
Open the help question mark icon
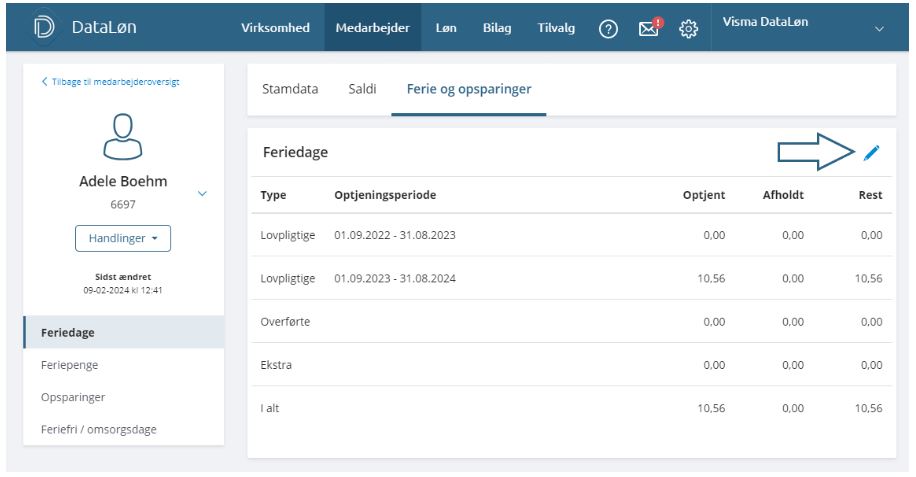tap(608, 29)
